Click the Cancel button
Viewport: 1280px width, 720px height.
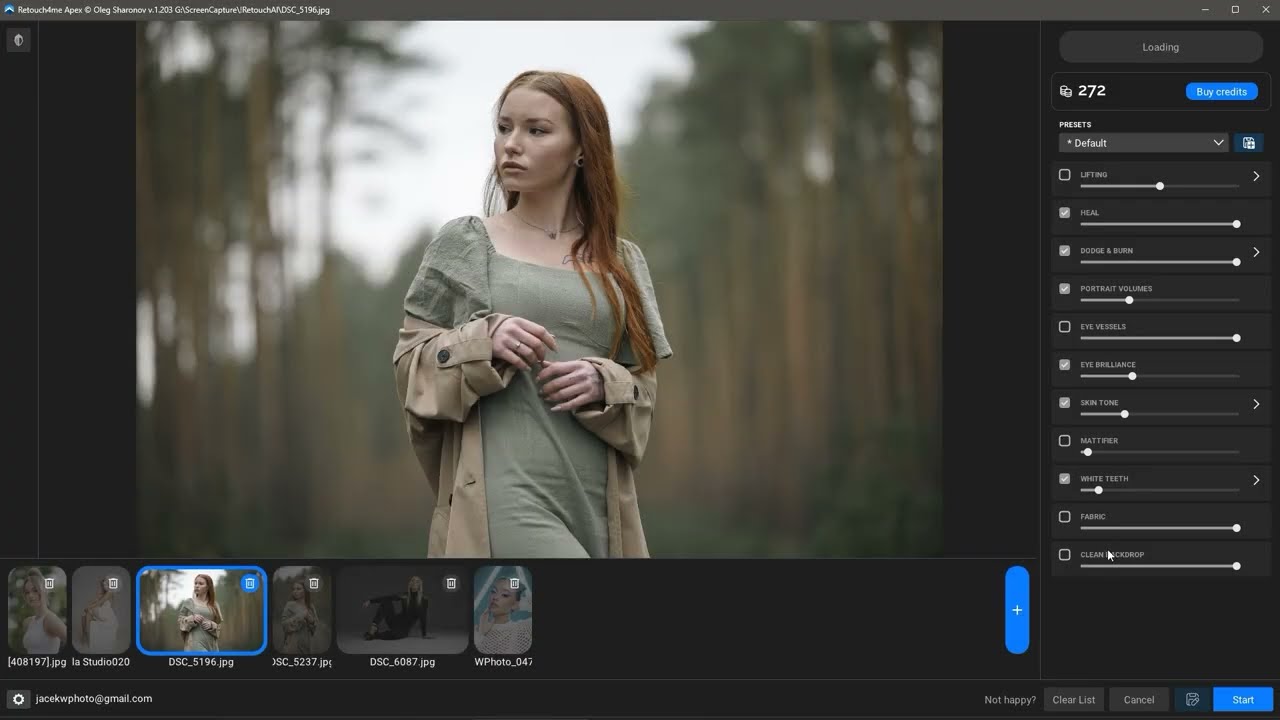point(1139,700)
